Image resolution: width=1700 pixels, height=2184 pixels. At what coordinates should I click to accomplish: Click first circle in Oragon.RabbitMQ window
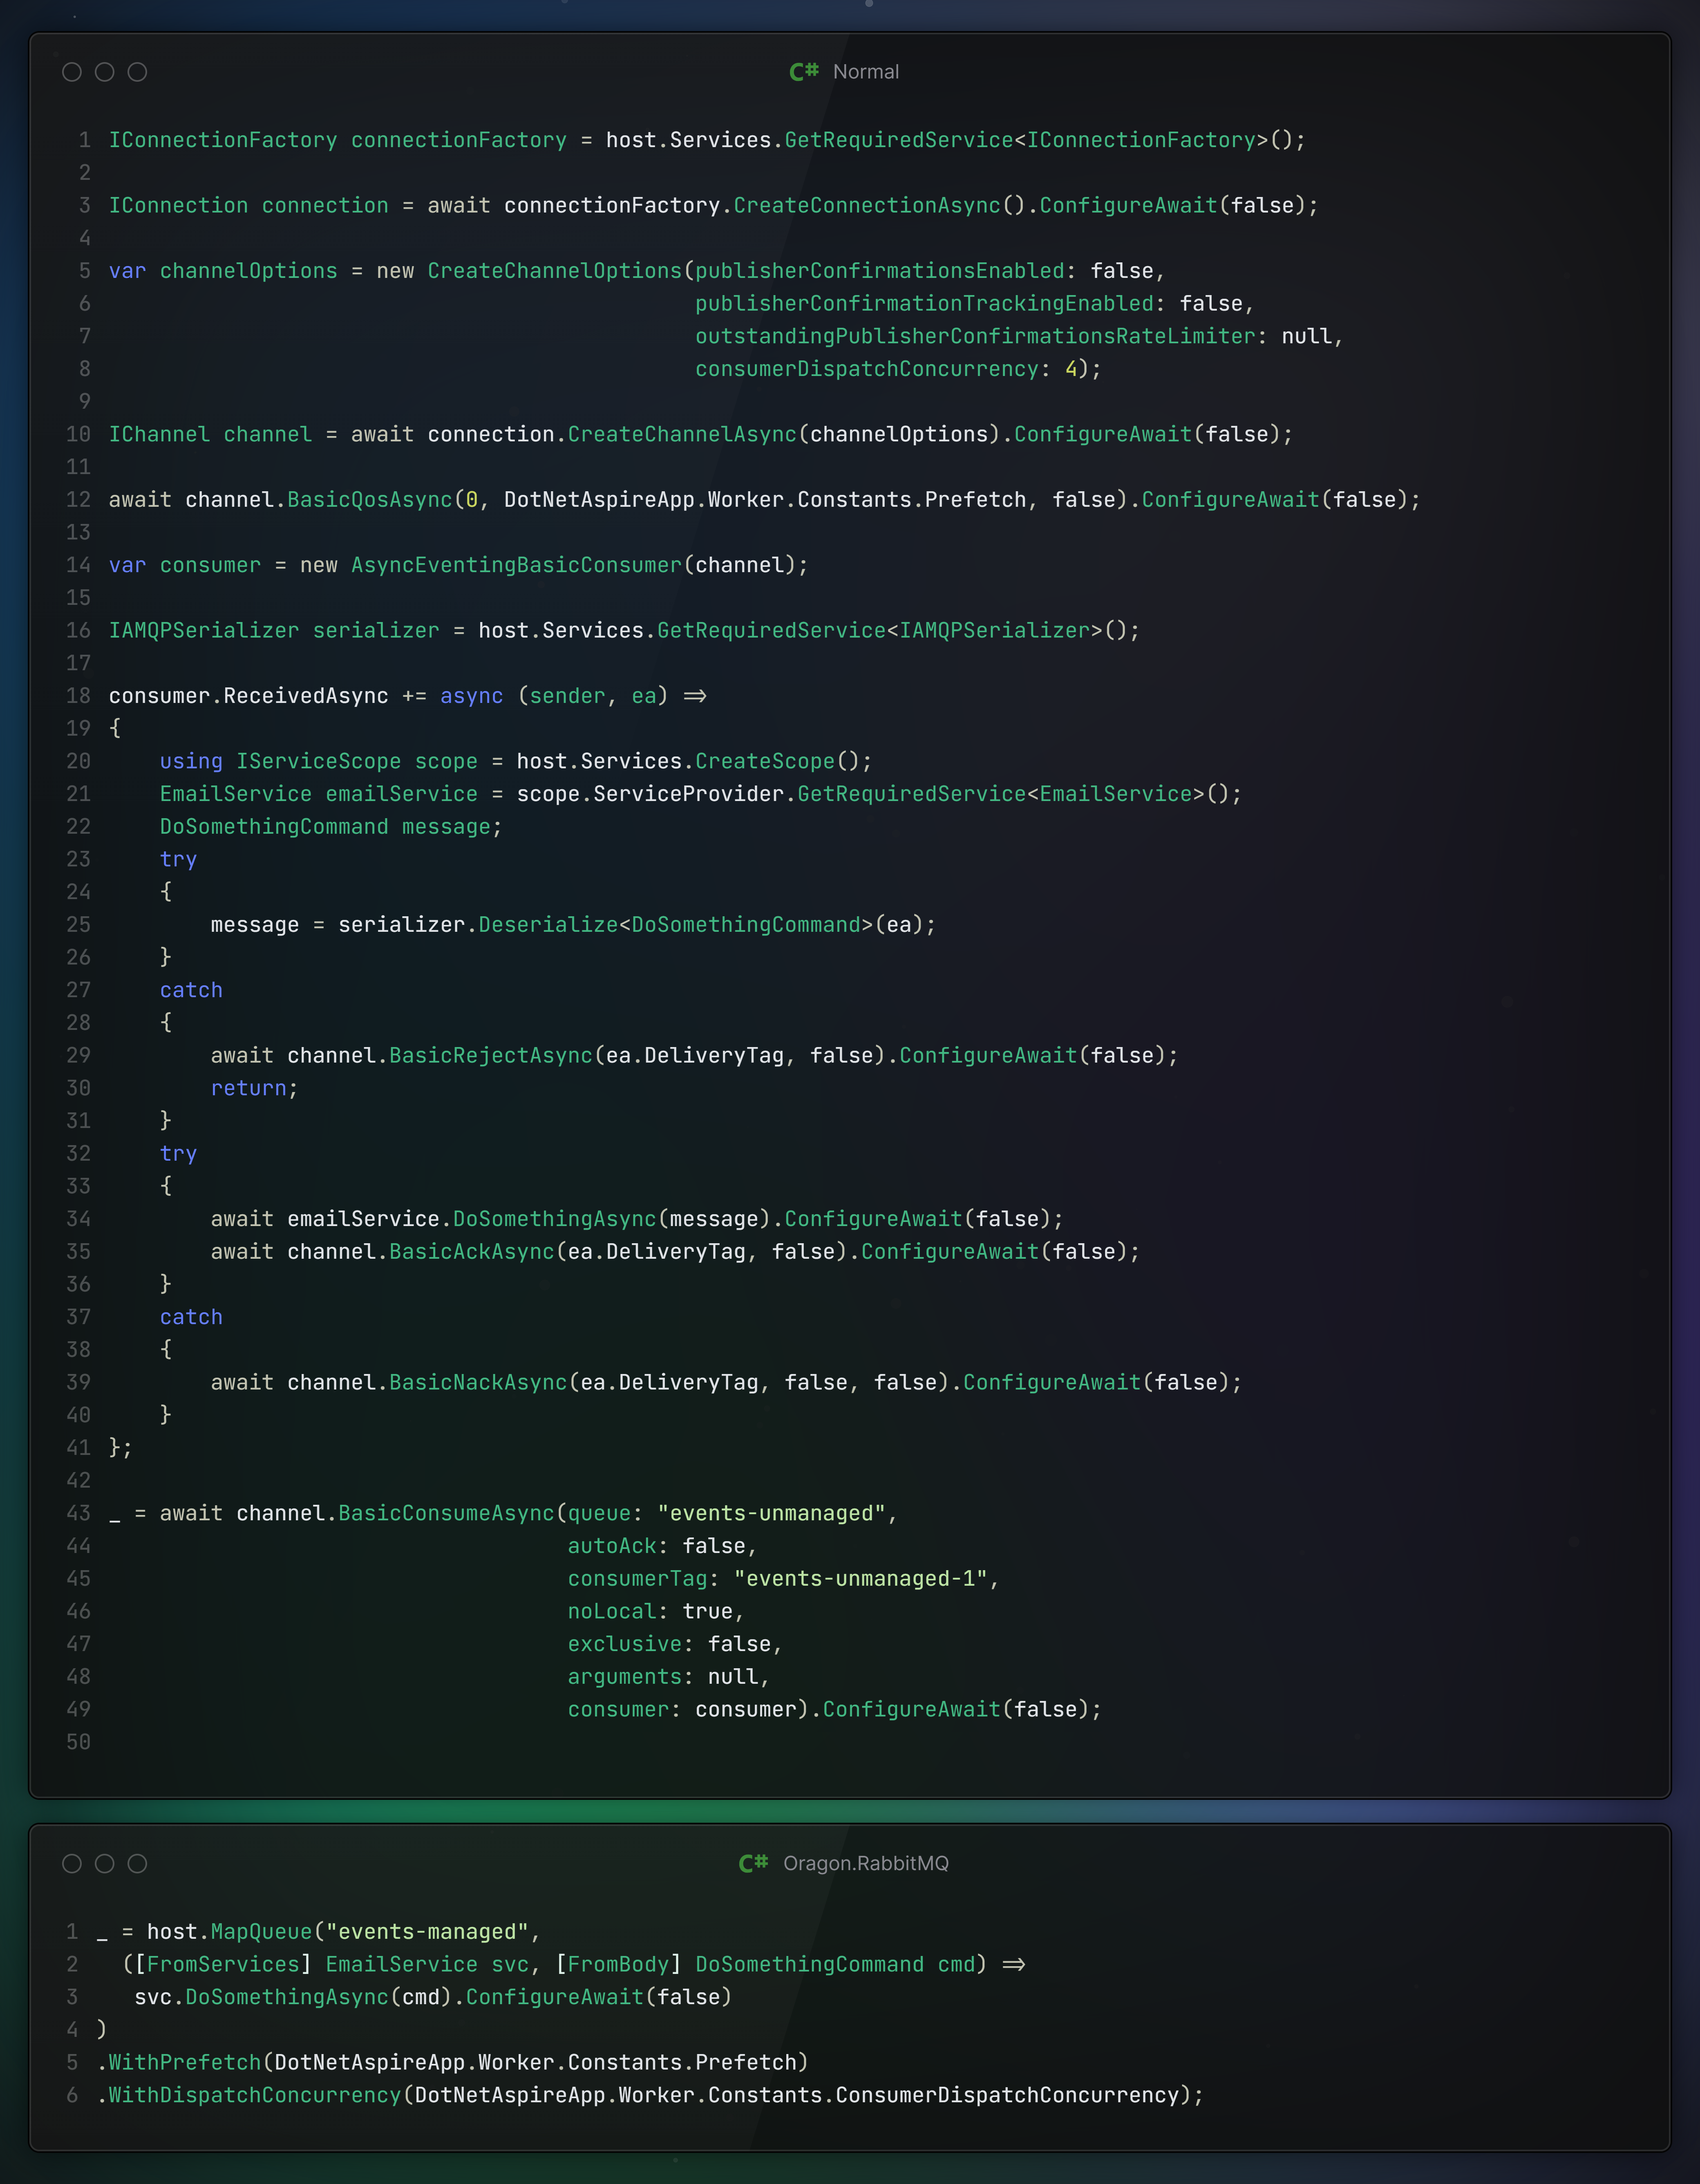72,1863
